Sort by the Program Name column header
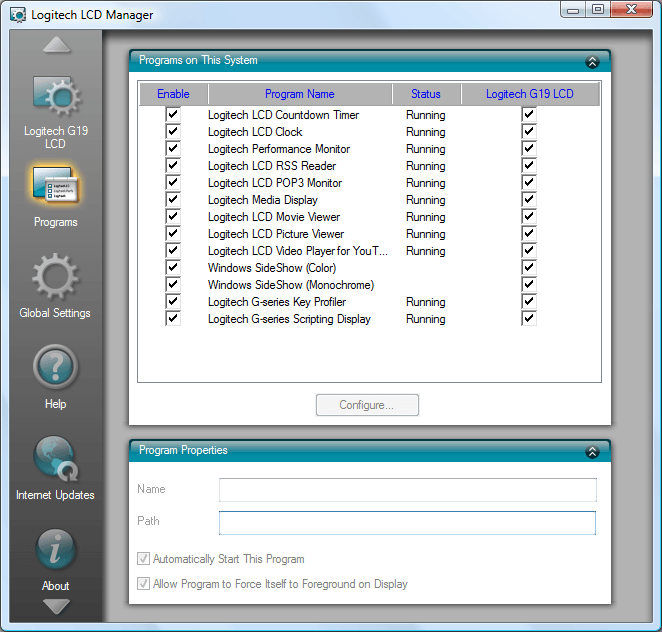Viewport: 662px width, 632px height. click(300, 94)
